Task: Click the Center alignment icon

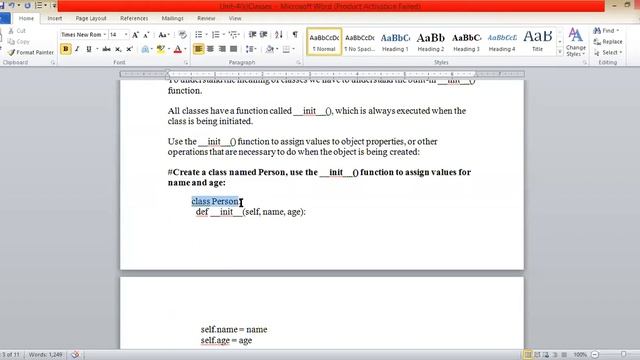Action: click(210, 49)
